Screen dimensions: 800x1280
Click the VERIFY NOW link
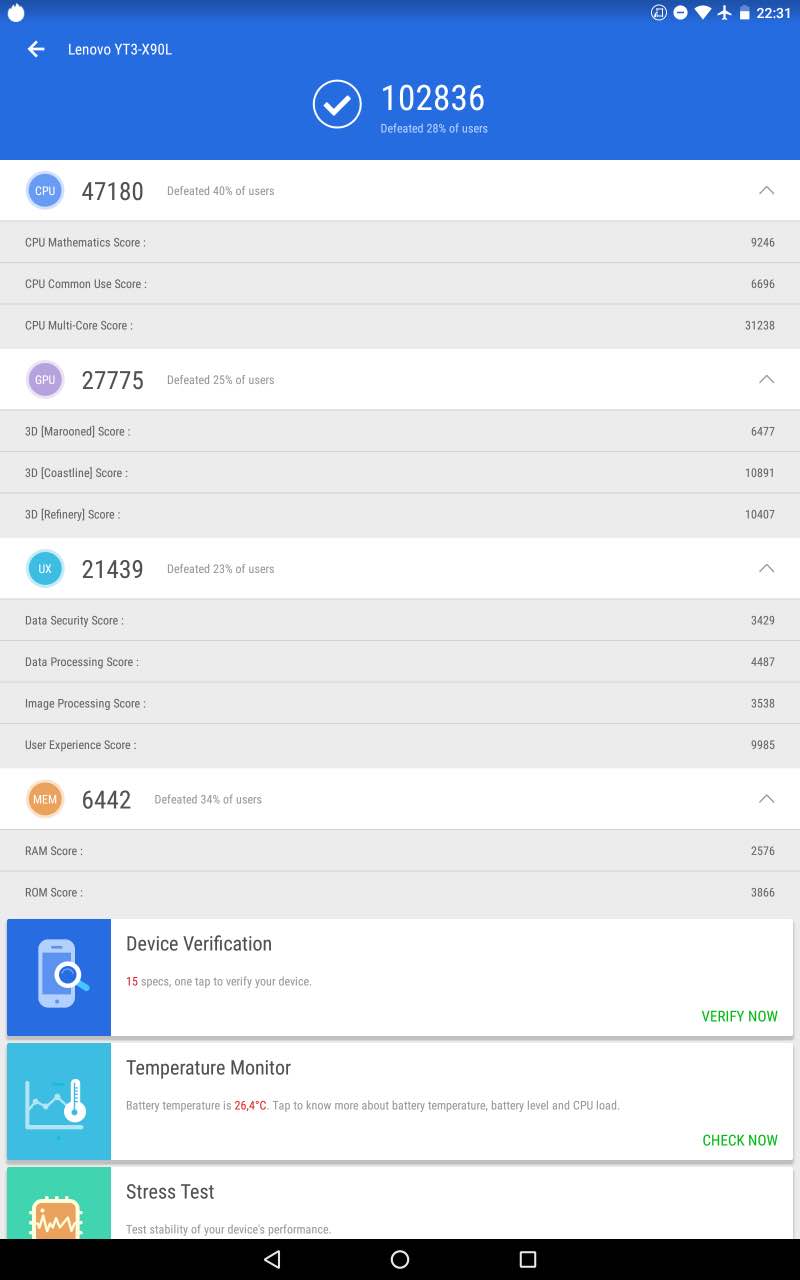[739, 1016]
